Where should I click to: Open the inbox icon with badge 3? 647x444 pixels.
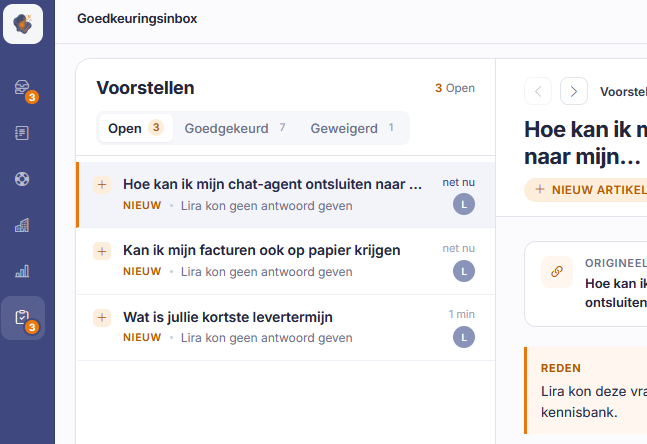[23, 88]
